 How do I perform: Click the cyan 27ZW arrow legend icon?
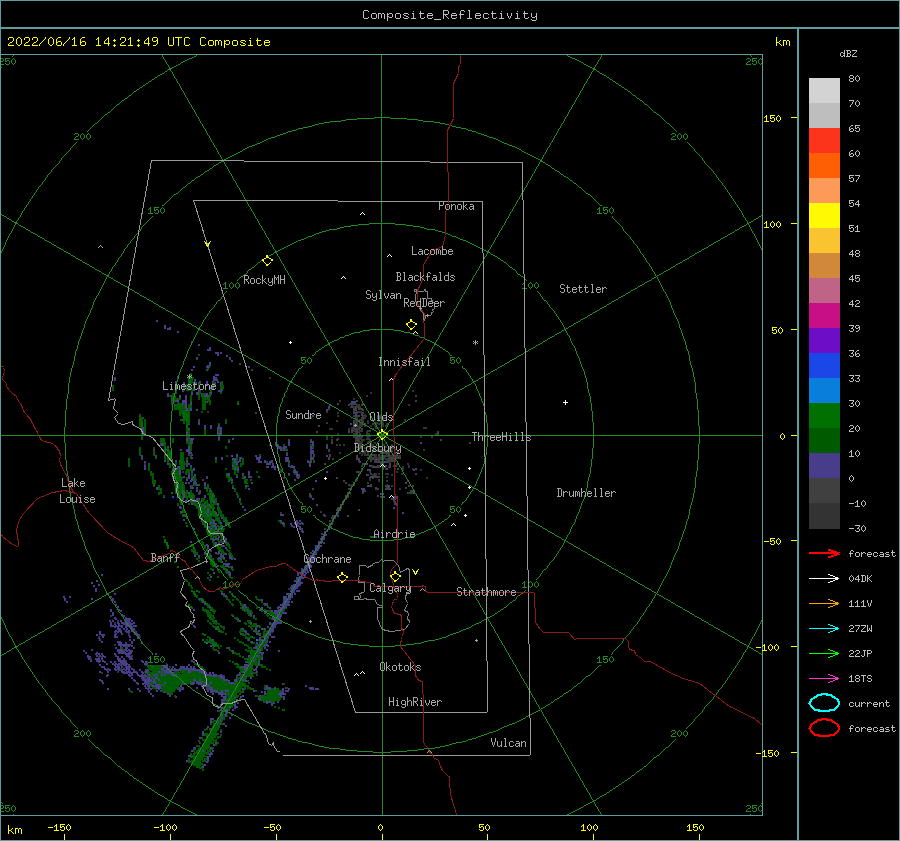pos(824,629)
